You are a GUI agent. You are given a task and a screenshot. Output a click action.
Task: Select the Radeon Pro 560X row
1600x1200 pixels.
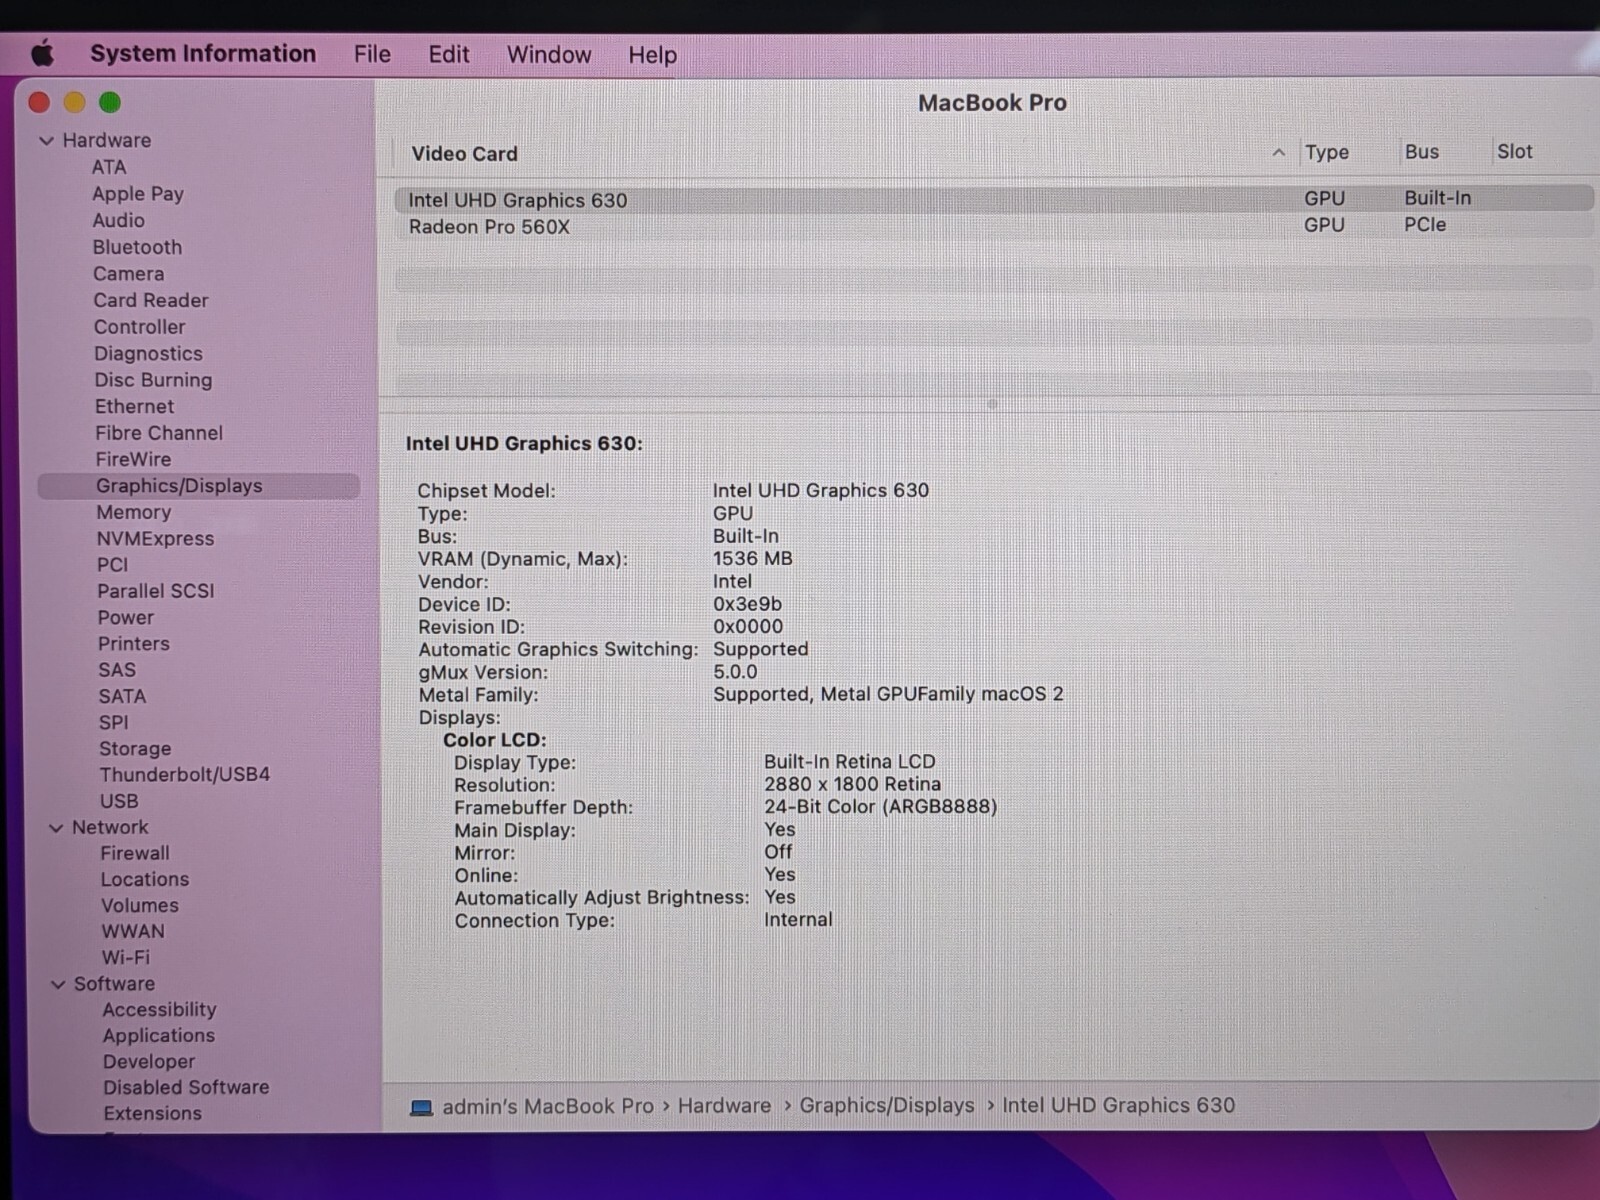click(x=489, y=227)
